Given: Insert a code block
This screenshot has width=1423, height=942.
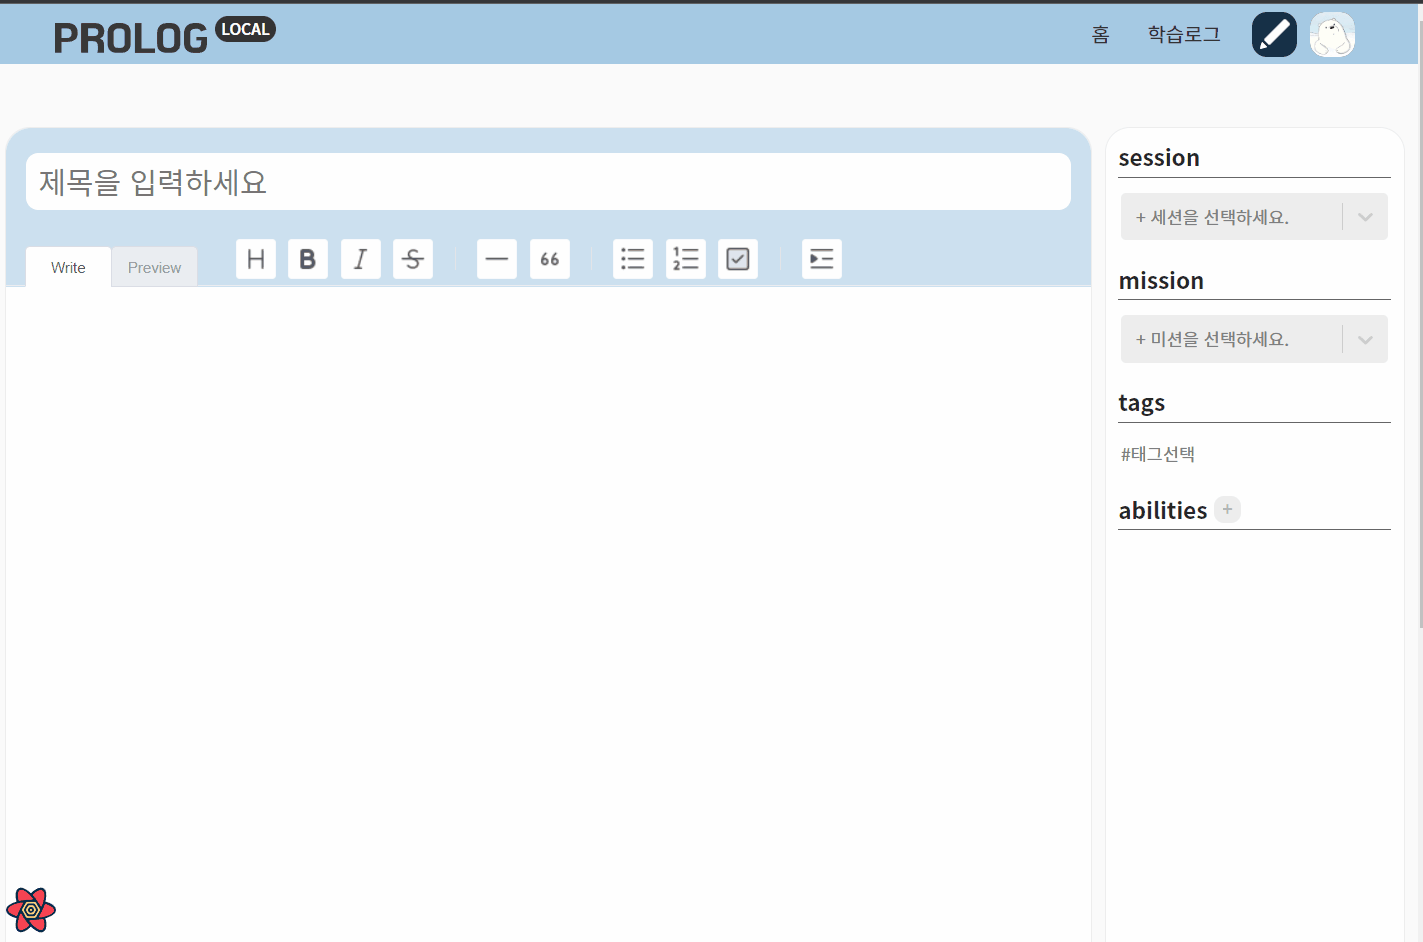Looking at the screenshot, I should tap(822, 259).
